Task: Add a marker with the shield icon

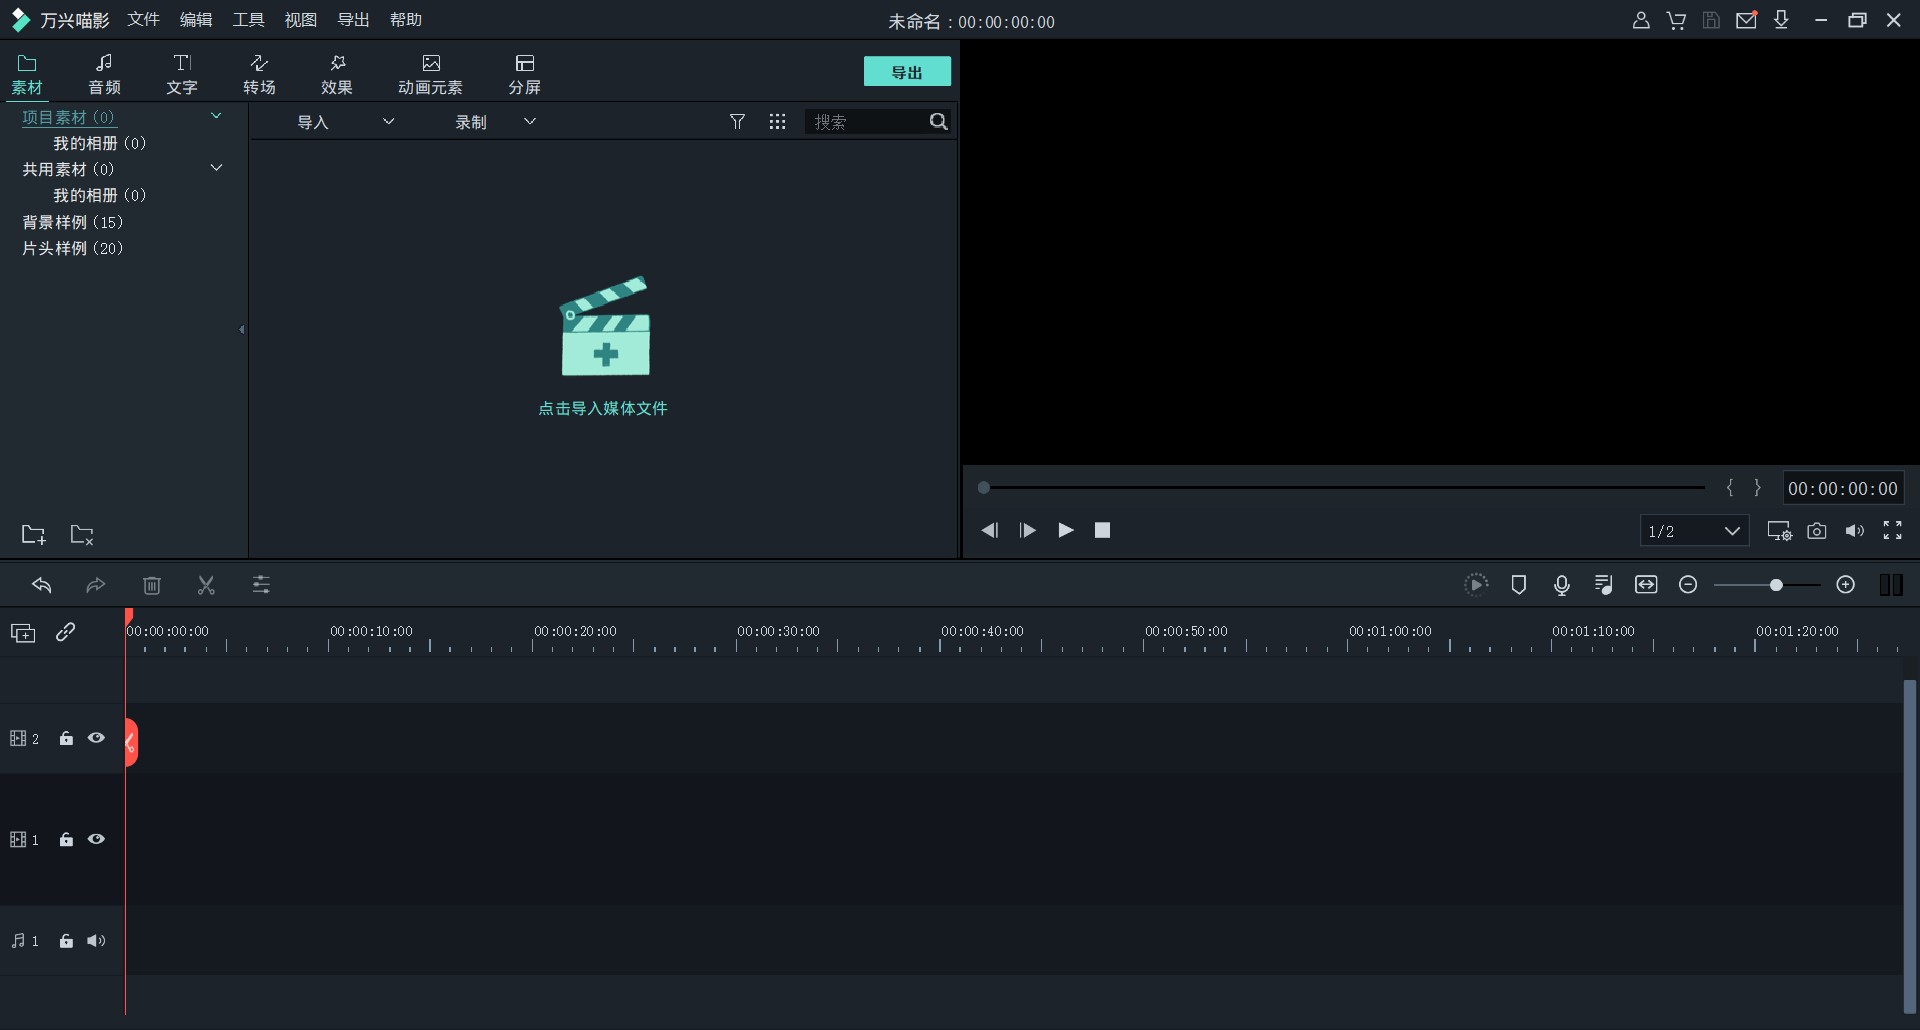Action: (x=1518, y=585)
